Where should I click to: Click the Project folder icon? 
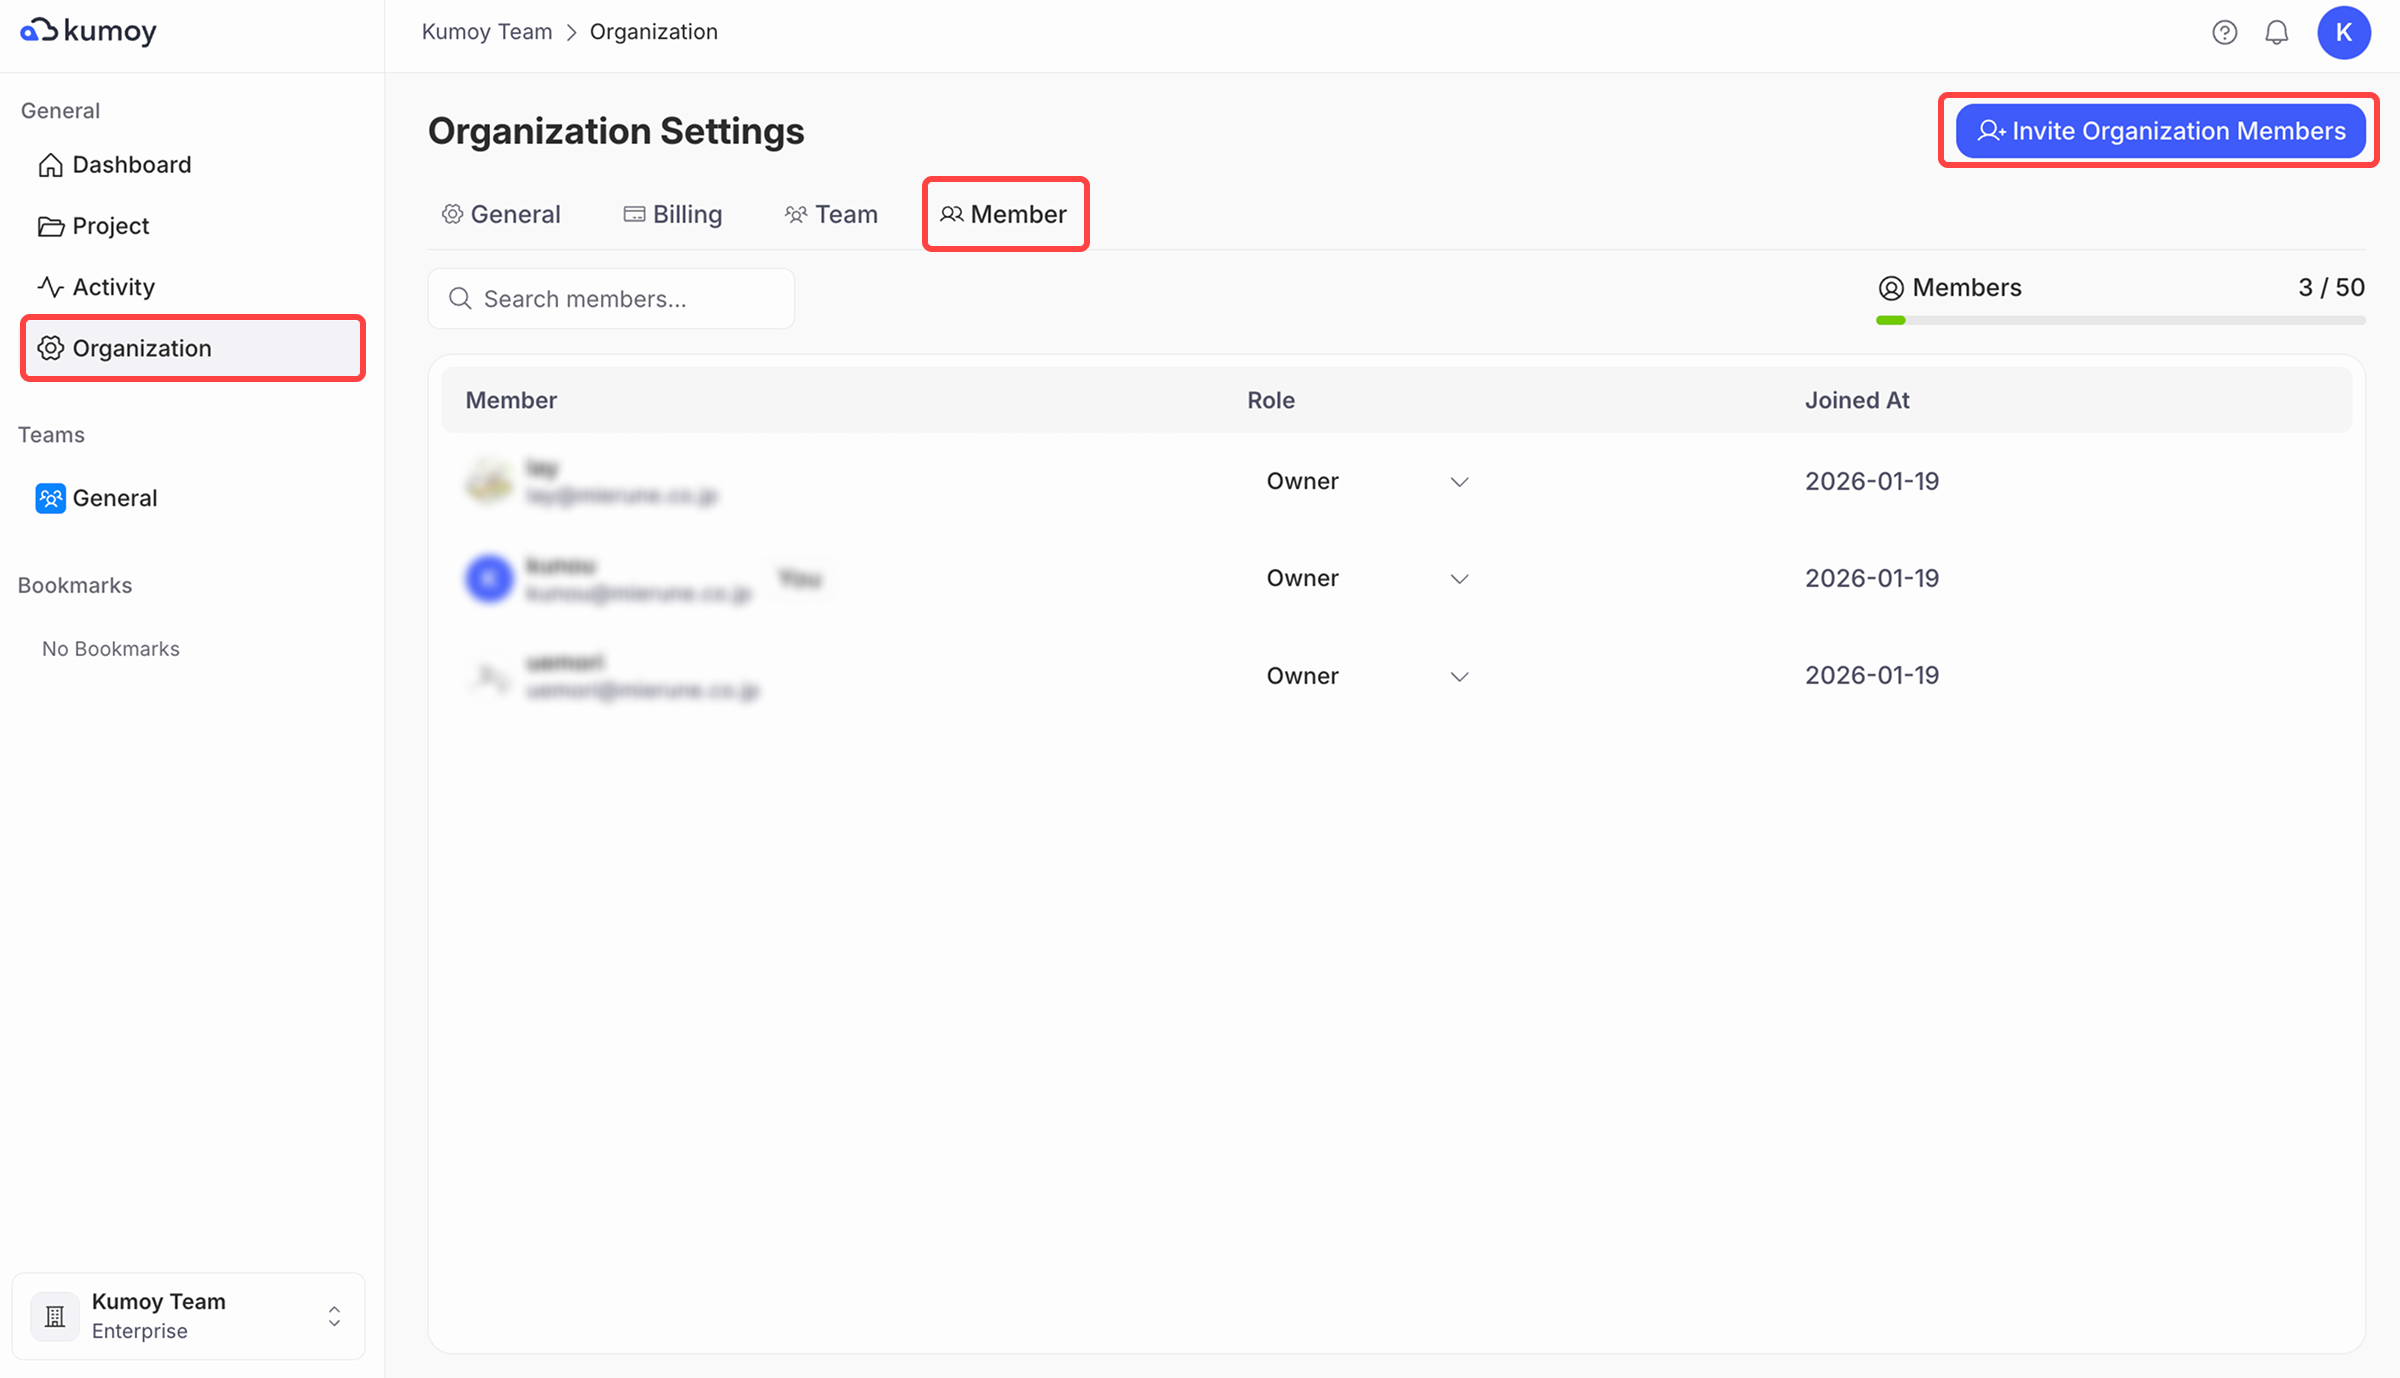[50, 226]
